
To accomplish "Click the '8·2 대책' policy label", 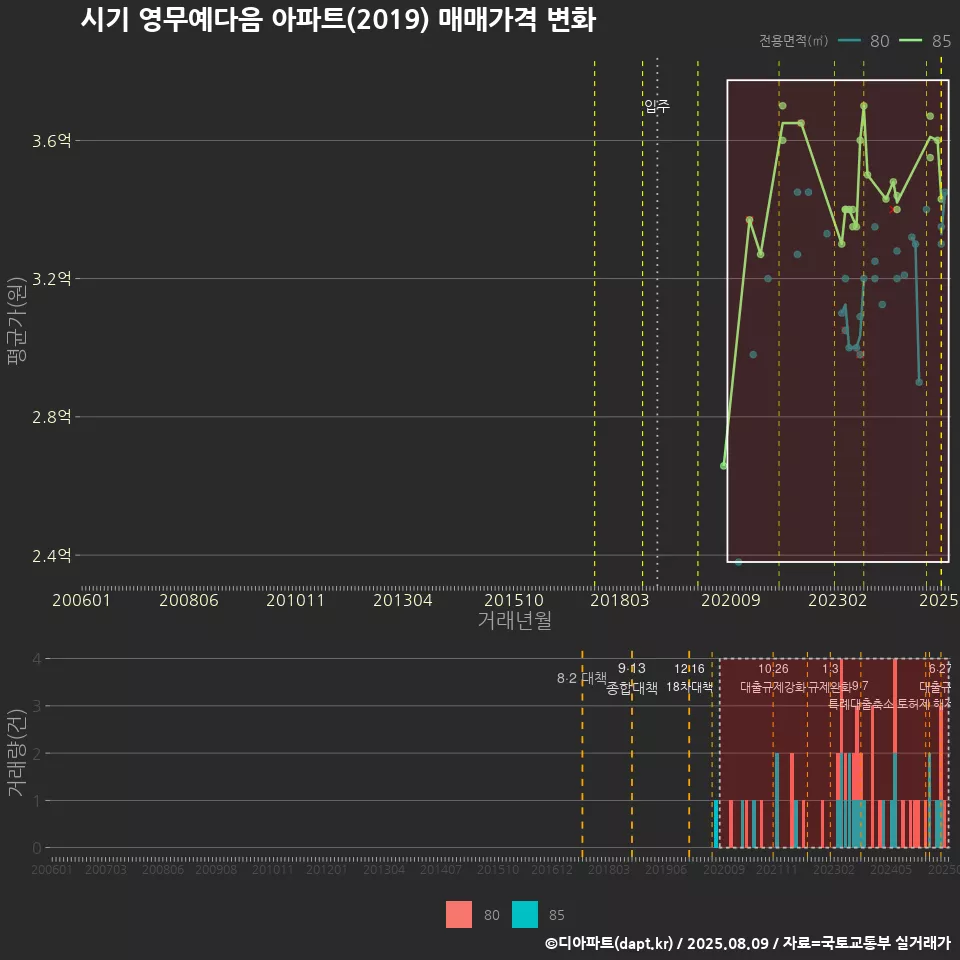I will [x=581, y=678].
